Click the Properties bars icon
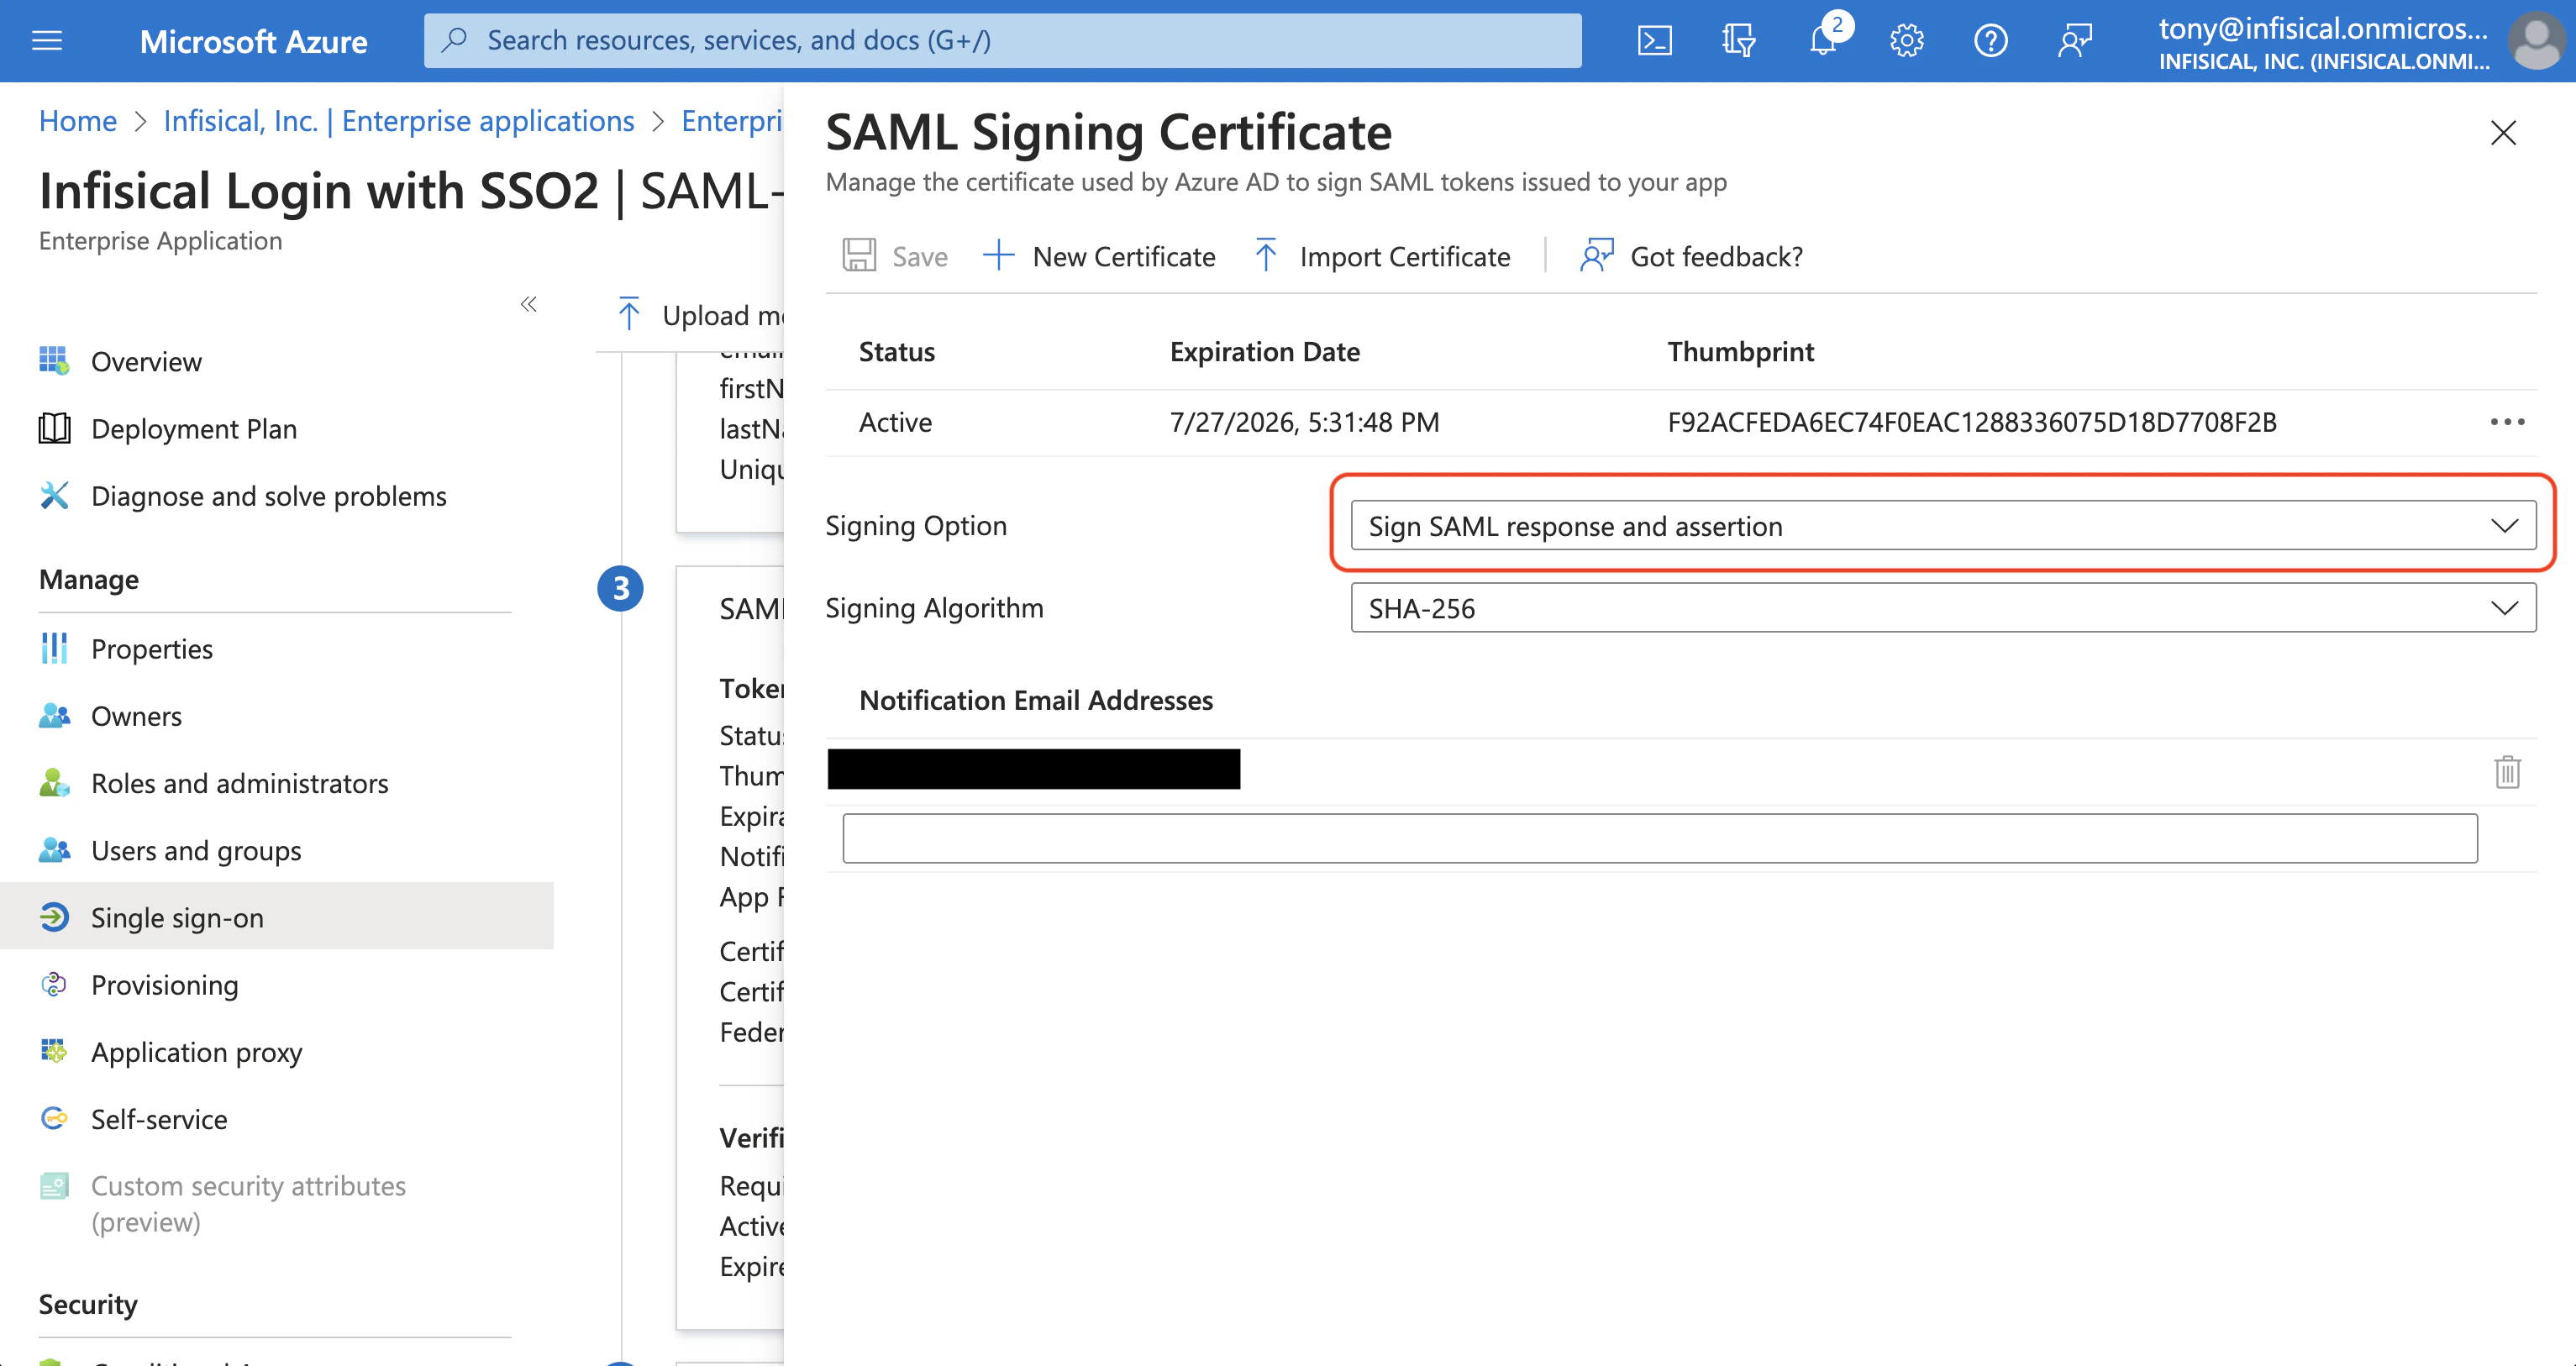 54,648
